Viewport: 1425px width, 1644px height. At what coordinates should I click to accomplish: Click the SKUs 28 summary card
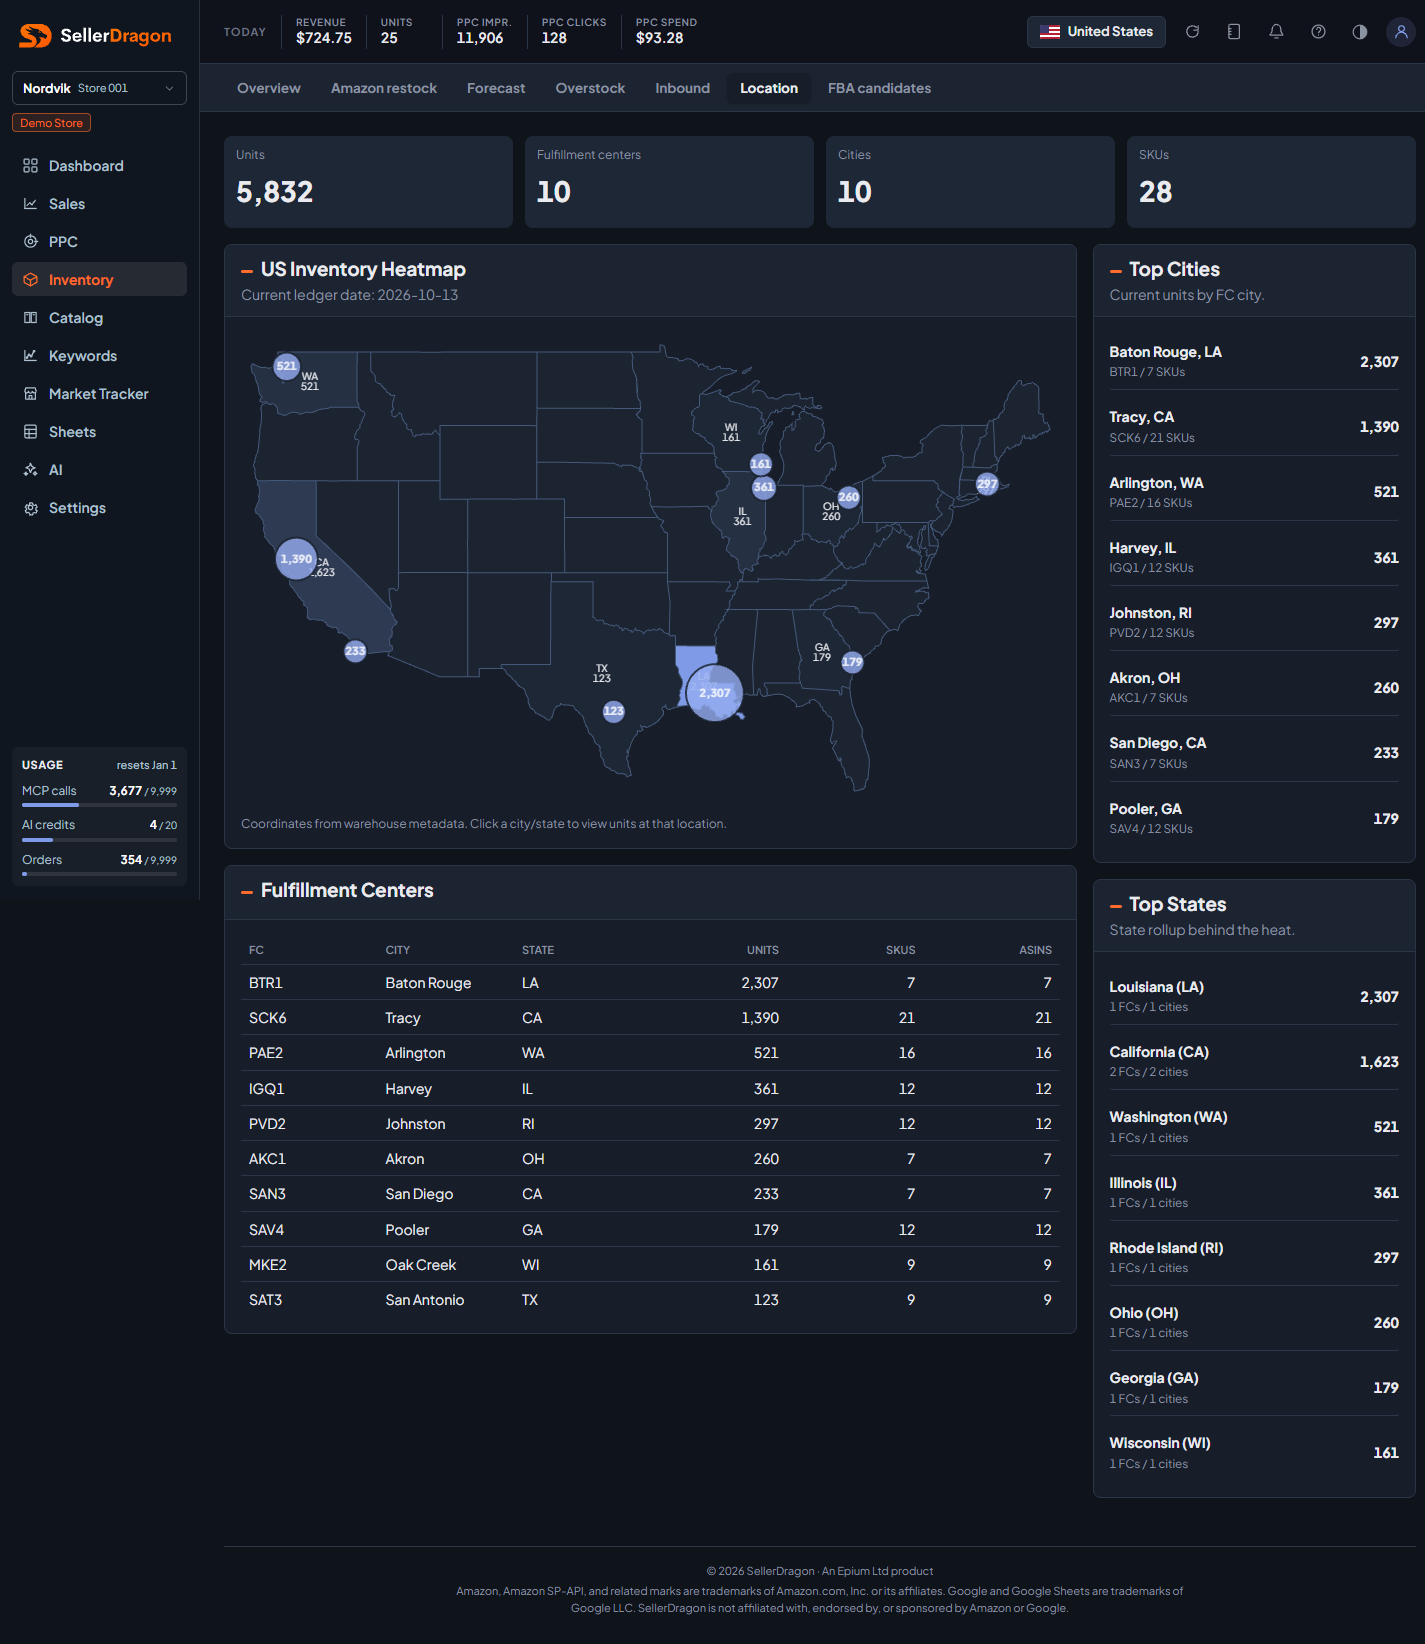(x=1271, y=182)
